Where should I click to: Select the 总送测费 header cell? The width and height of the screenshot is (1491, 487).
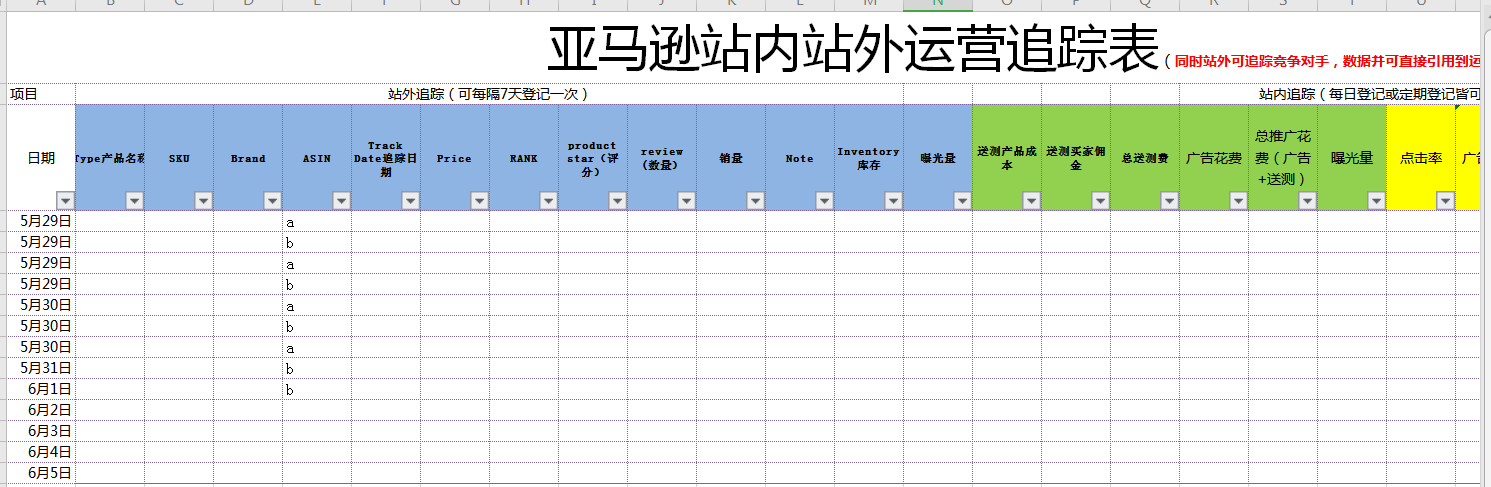point(1145,157)
